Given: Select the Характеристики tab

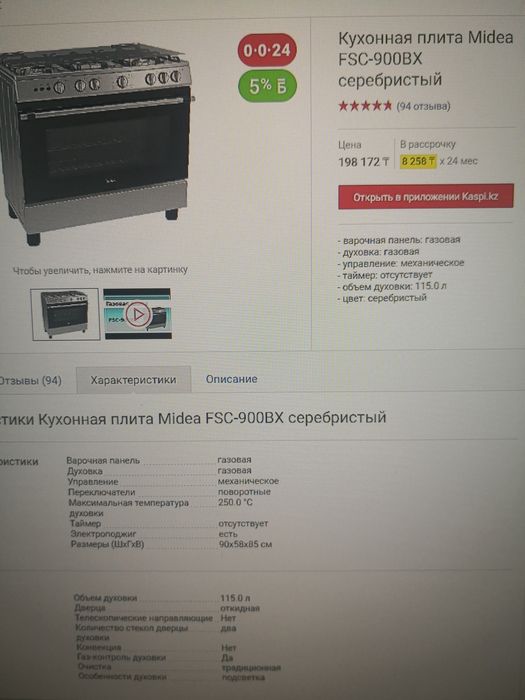Looking at the screenshot, I should 133,380.
